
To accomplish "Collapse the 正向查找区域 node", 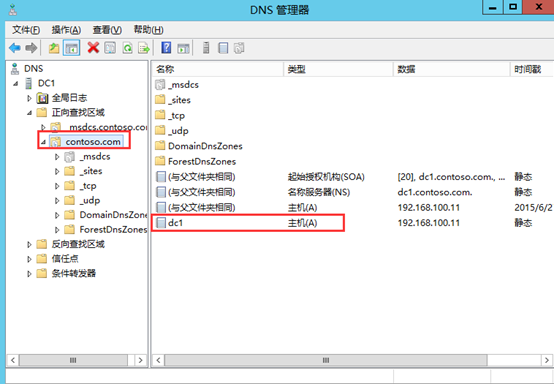I will [x=30, y=113].
